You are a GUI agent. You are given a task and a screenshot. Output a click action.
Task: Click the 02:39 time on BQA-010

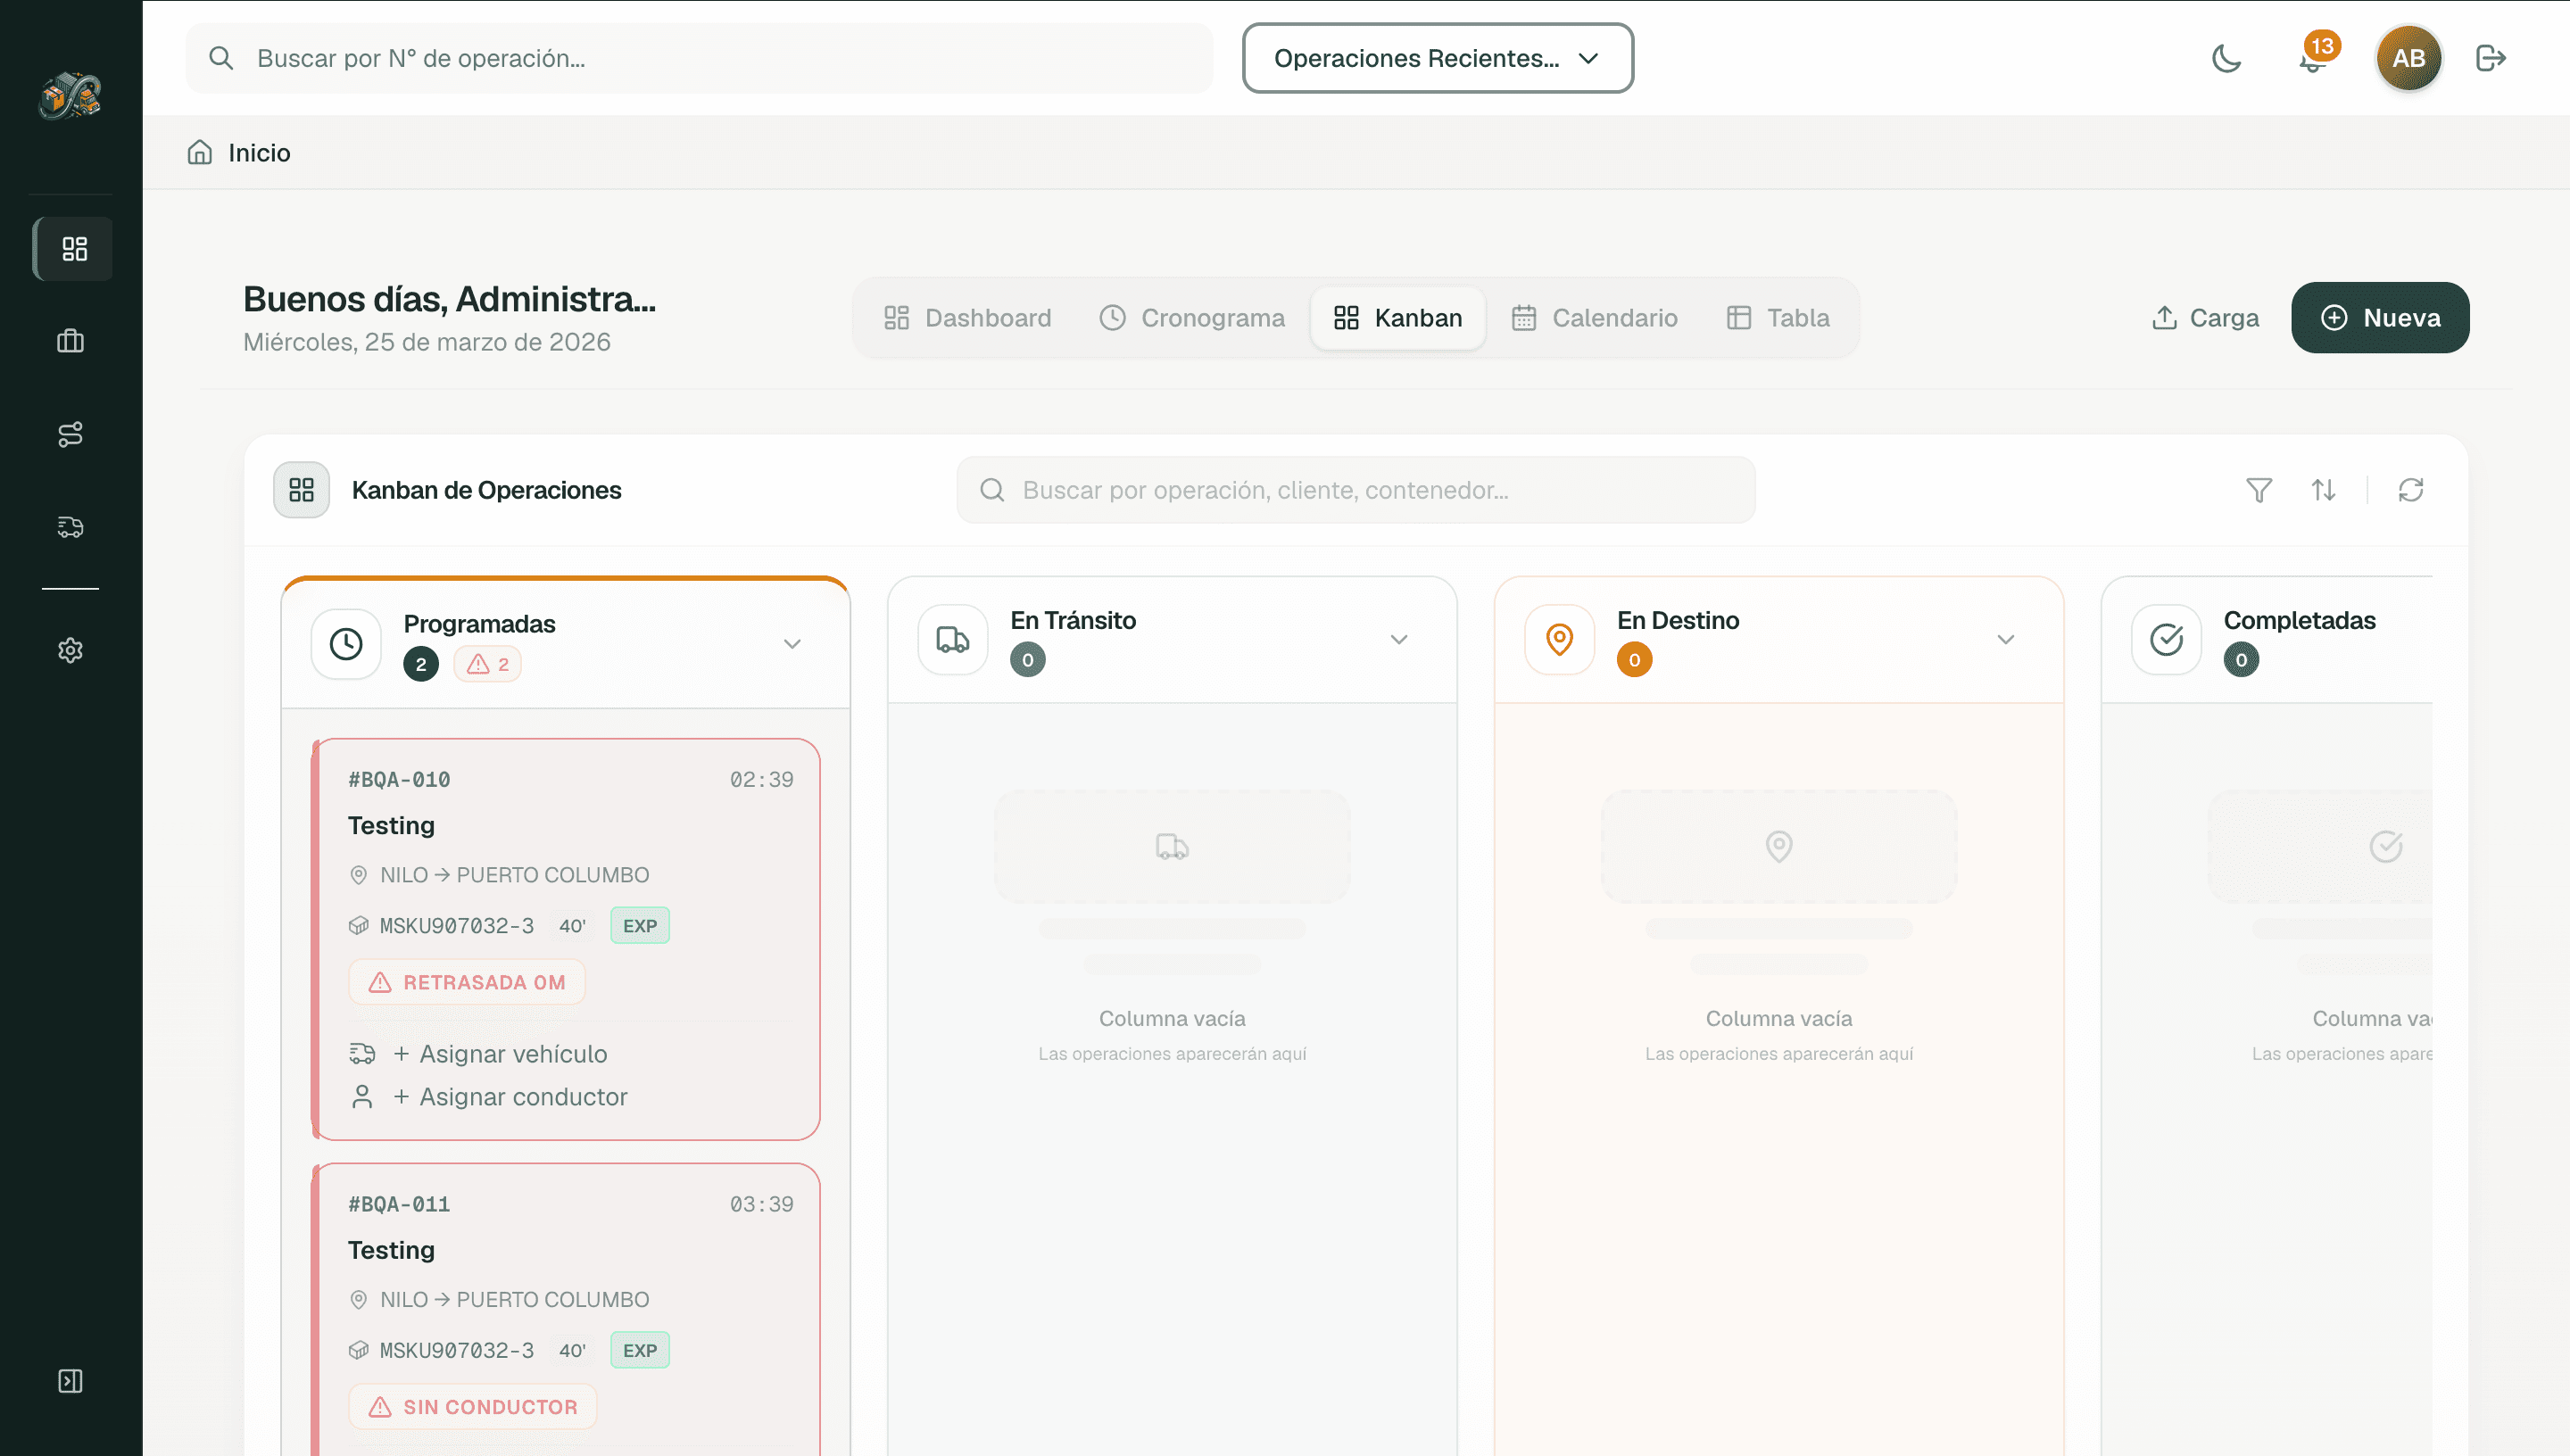(761, 780)
